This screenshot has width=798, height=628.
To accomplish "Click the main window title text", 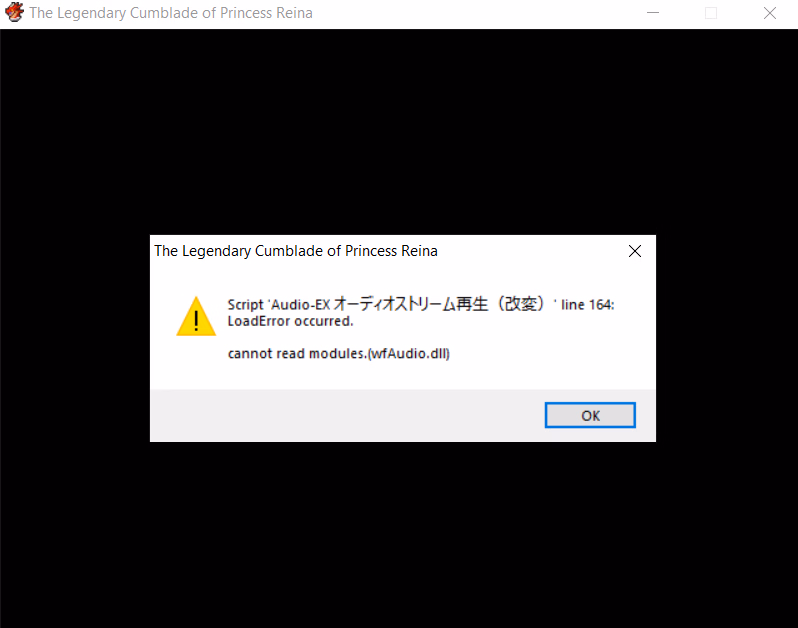I will [170, 13].
